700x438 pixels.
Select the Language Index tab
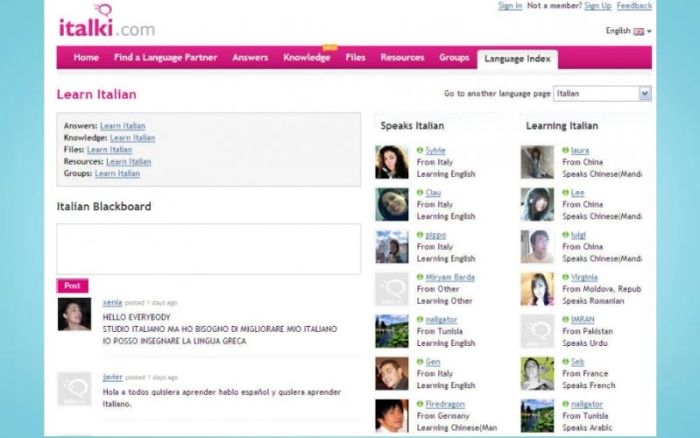point(517,59)
